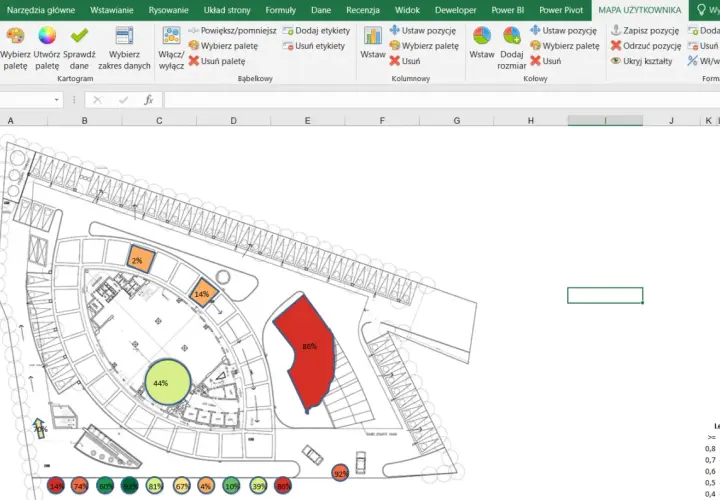Toggle Ukryj kształty shape visibility
This screenshot has height=500, width=720.
(641, 61)
